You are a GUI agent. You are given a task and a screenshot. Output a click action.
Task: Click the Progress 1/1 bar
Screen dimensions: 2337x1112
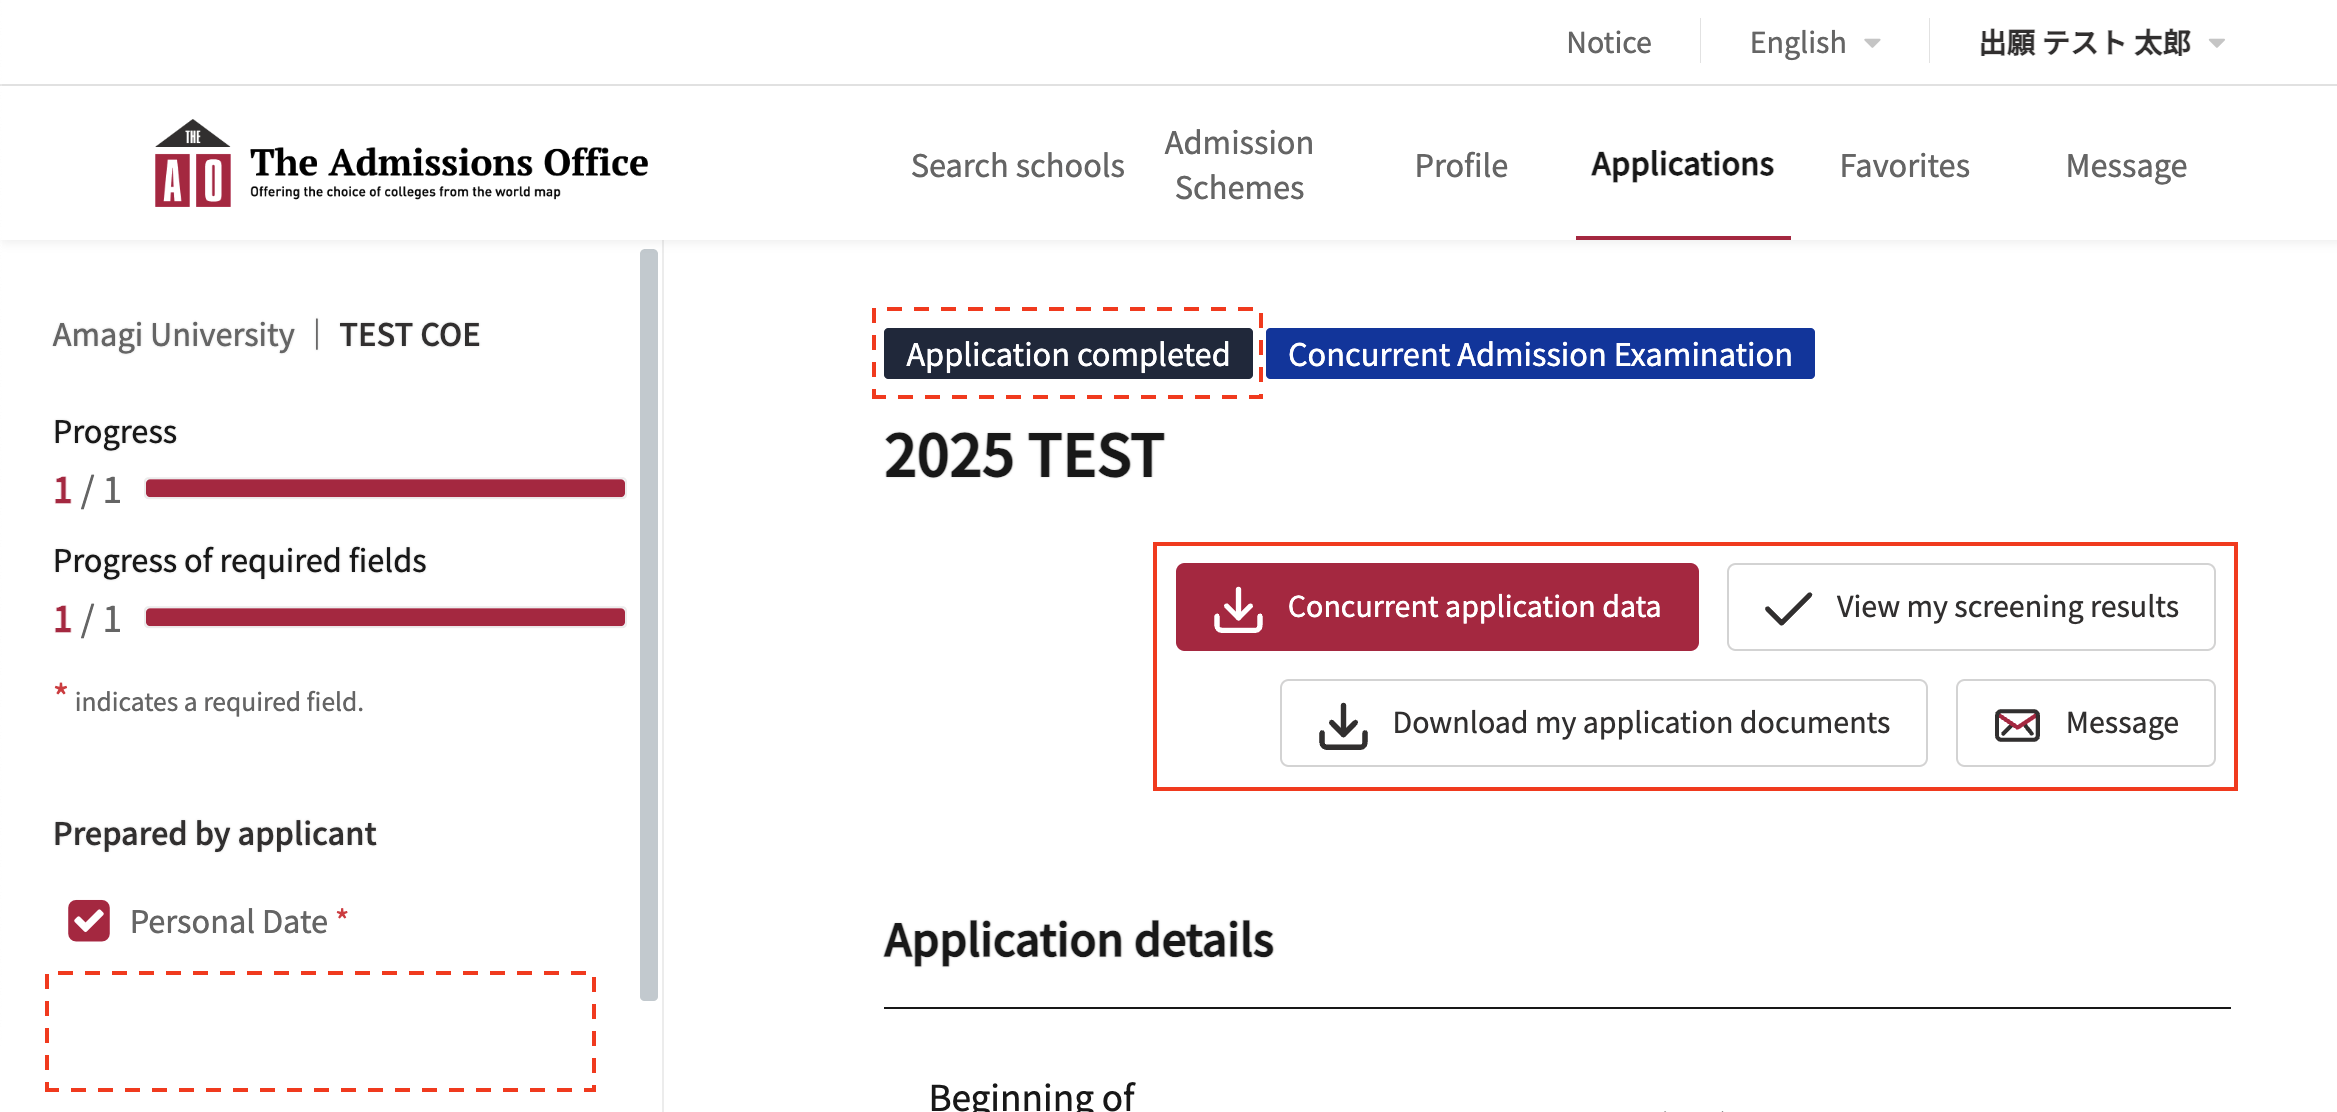coord(385,488)
